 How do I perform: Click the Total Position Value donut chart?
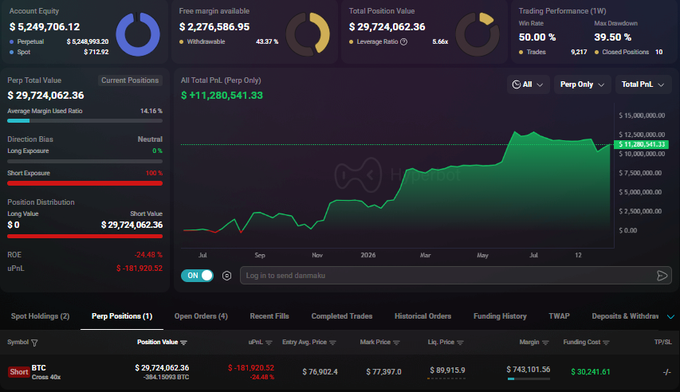(477, 34)
